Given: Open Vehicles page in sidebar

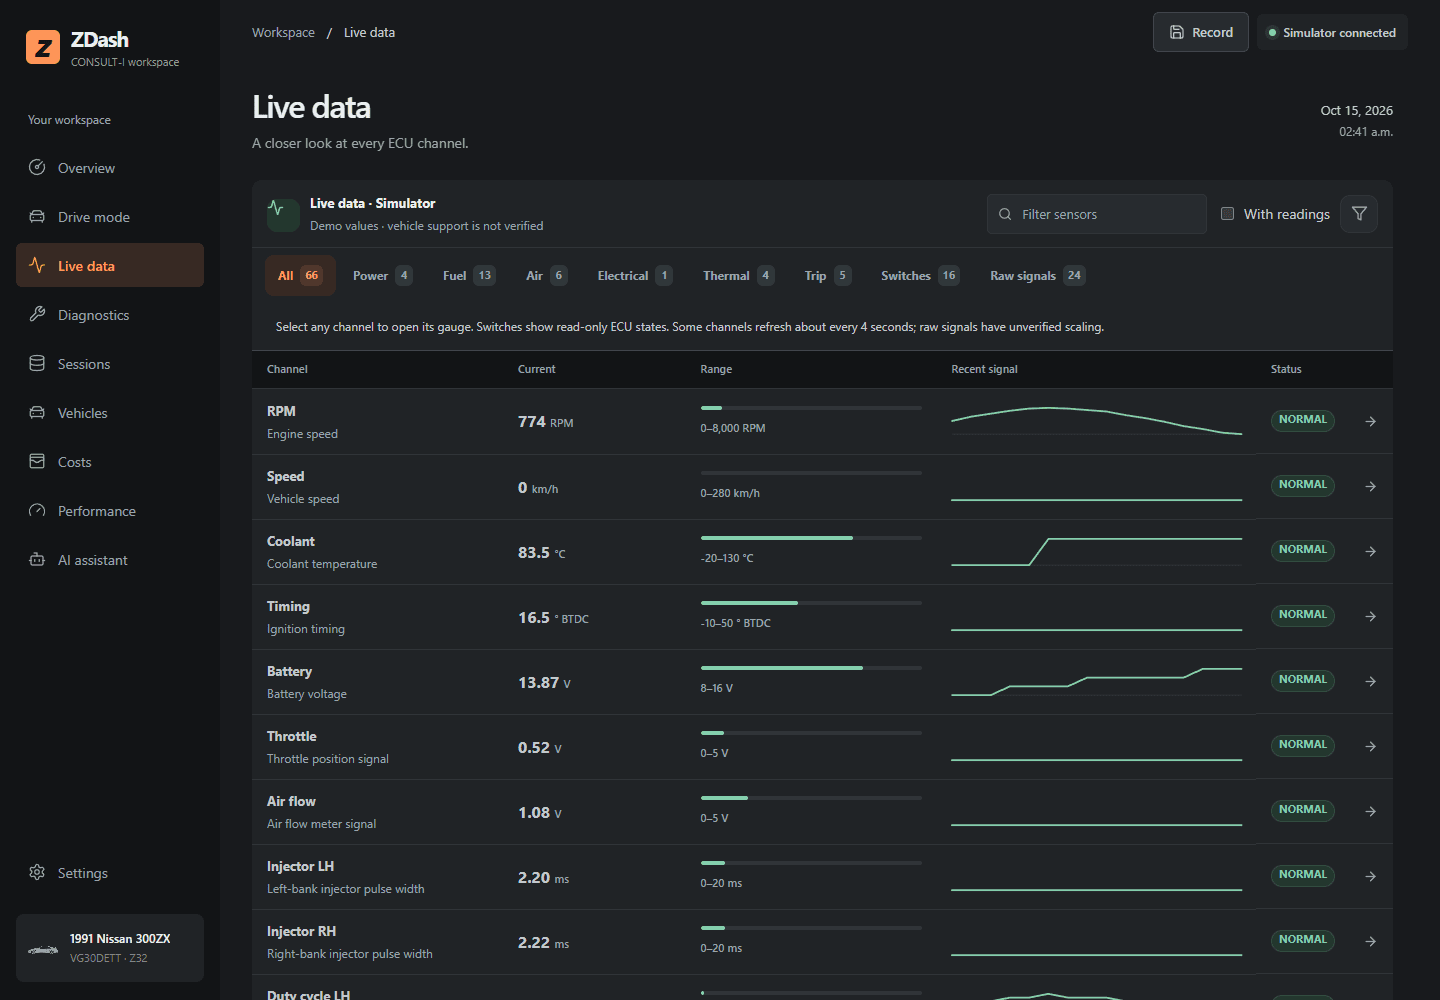Looking at the screenshot, I should tap(110, 413).
